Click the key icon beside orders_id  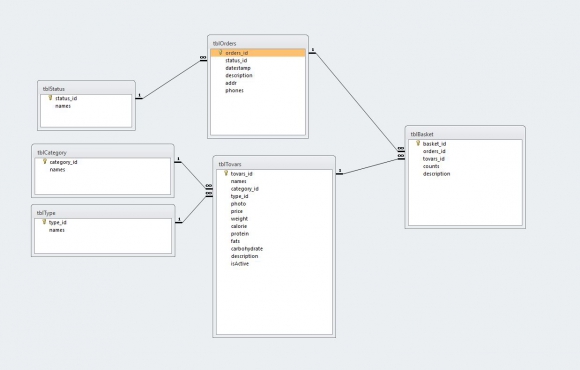pyautogui.click(x=220, y=53)
